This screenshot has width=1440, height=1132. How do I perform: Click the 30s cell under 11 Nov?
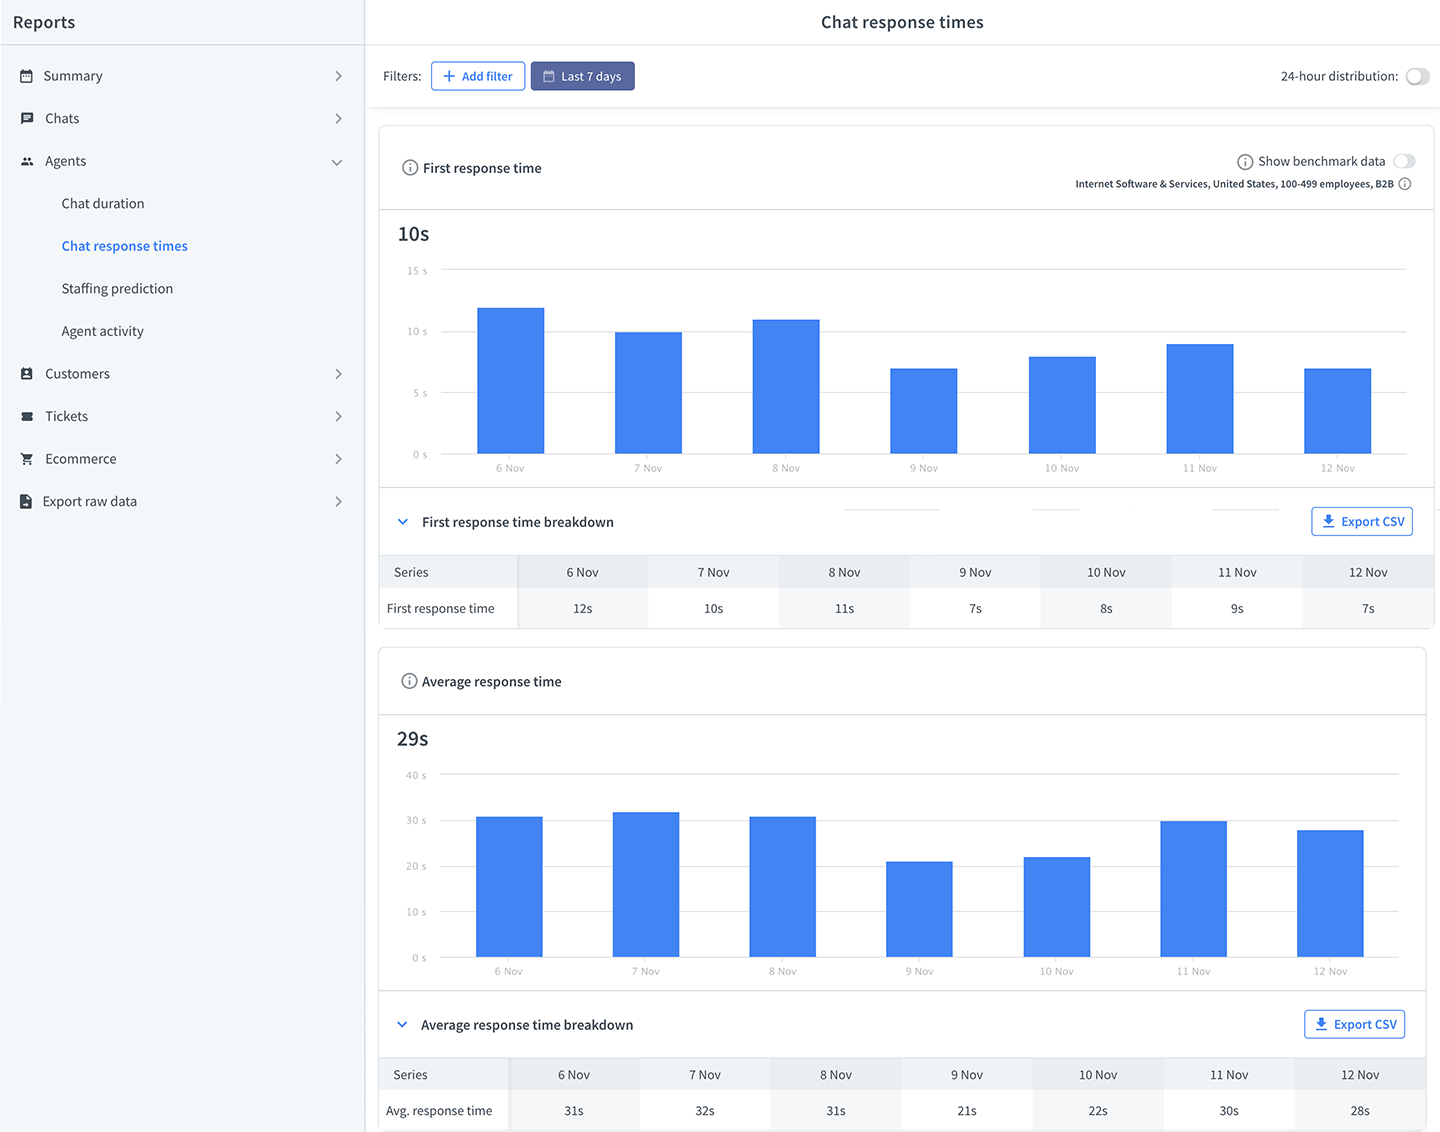[1229, 1111]
